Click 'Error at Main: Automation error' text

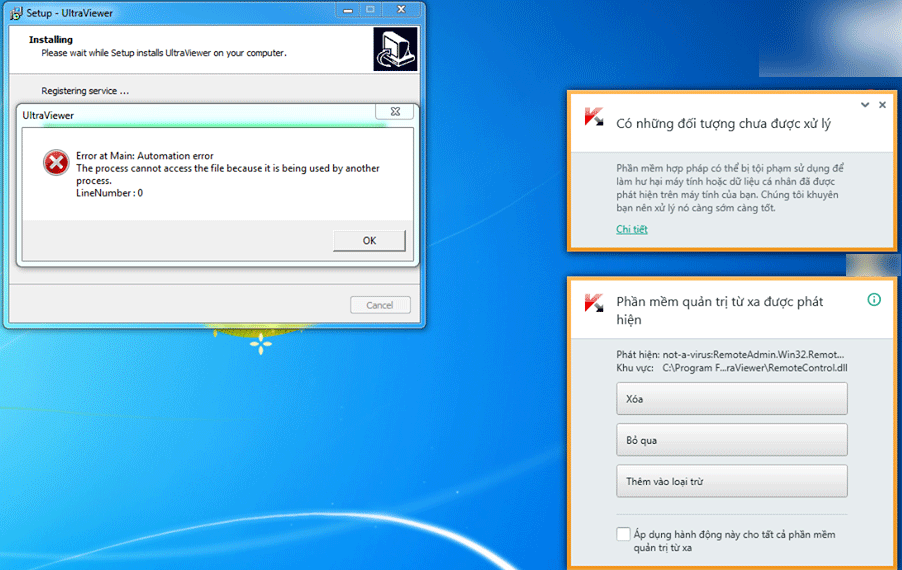(144, 156)
